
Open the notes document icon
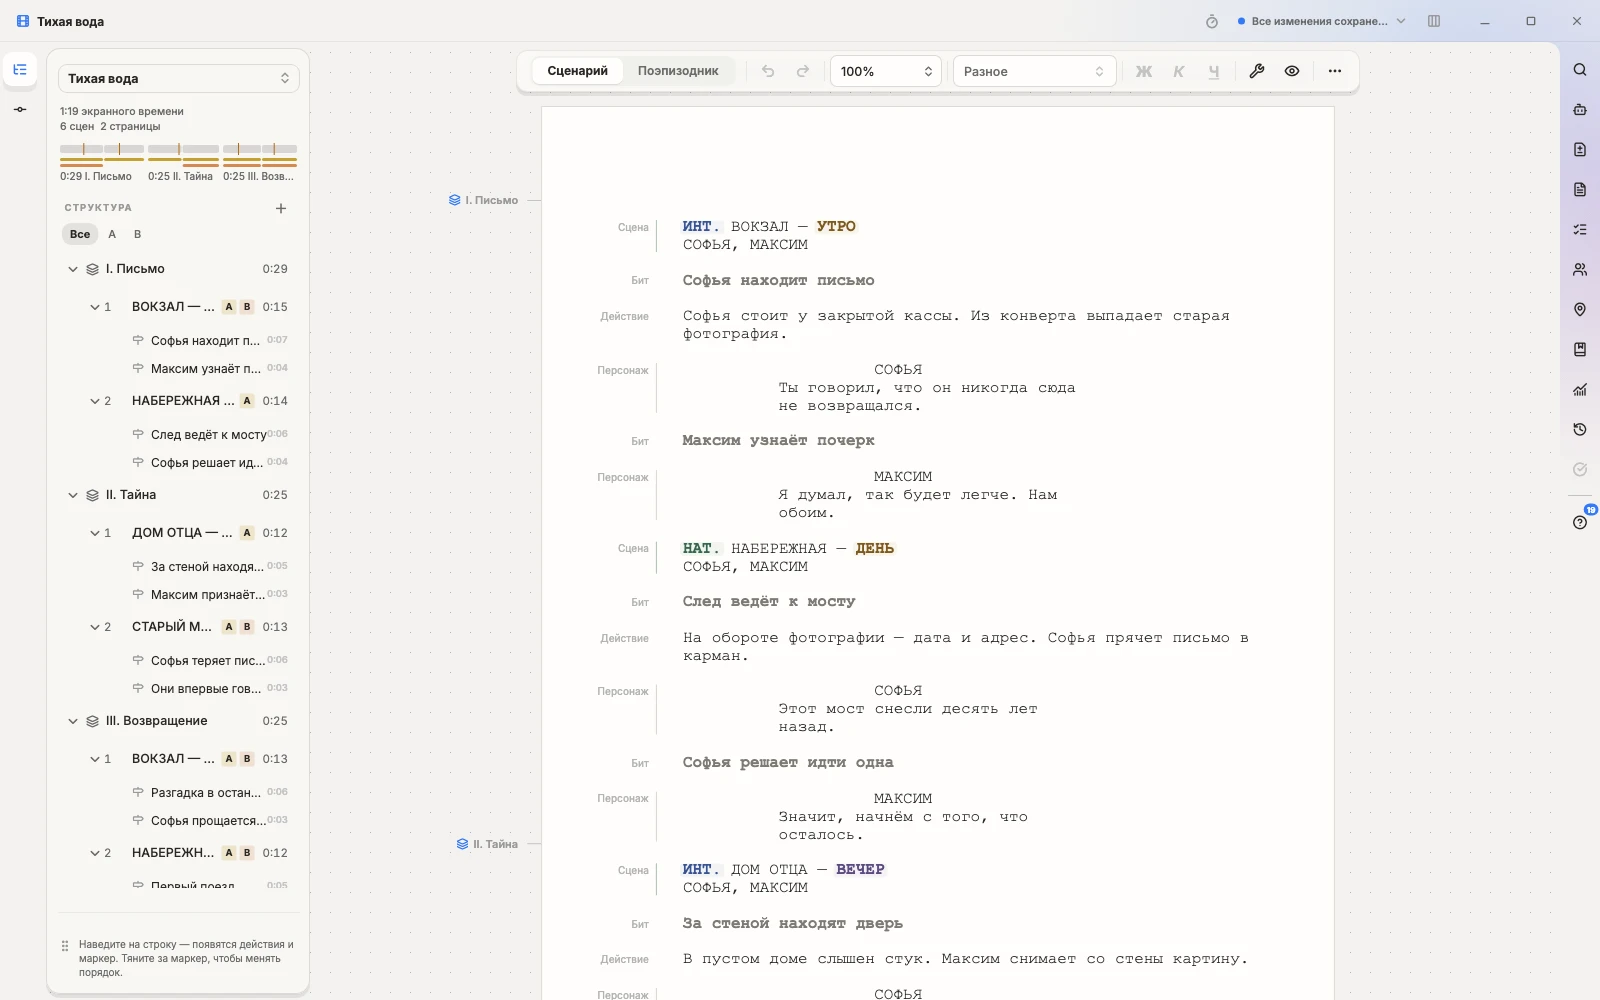click(x=1580, y=190)
